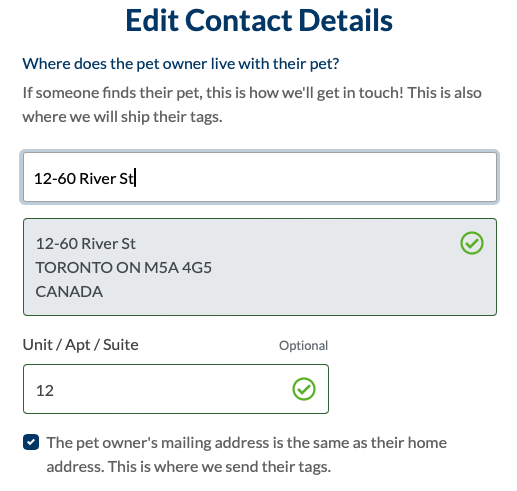Click the "Unit / Apt / Suite" field label
This screenshot has height=491, width=517.
pyautogui.click(x=80, y=345)
